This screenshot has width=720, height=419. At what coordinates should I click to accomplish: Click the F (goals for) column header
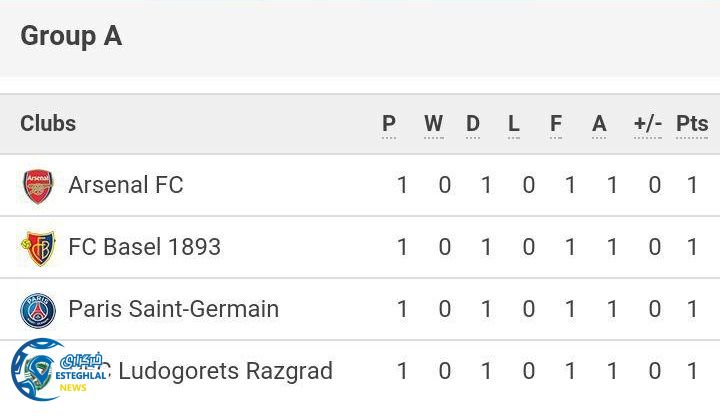click(x=556, y=124)
